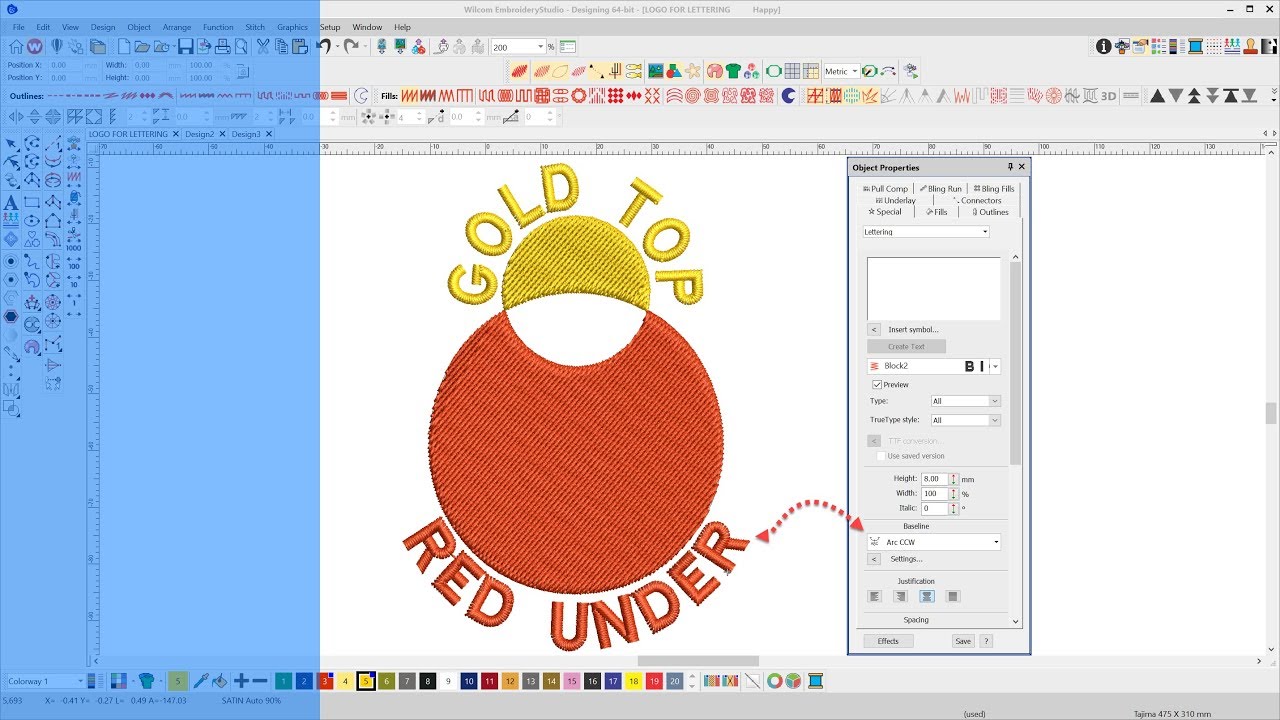Switch to the Pull Comp tab
This screenshot has width=1280, height=720.
(885, 188)
